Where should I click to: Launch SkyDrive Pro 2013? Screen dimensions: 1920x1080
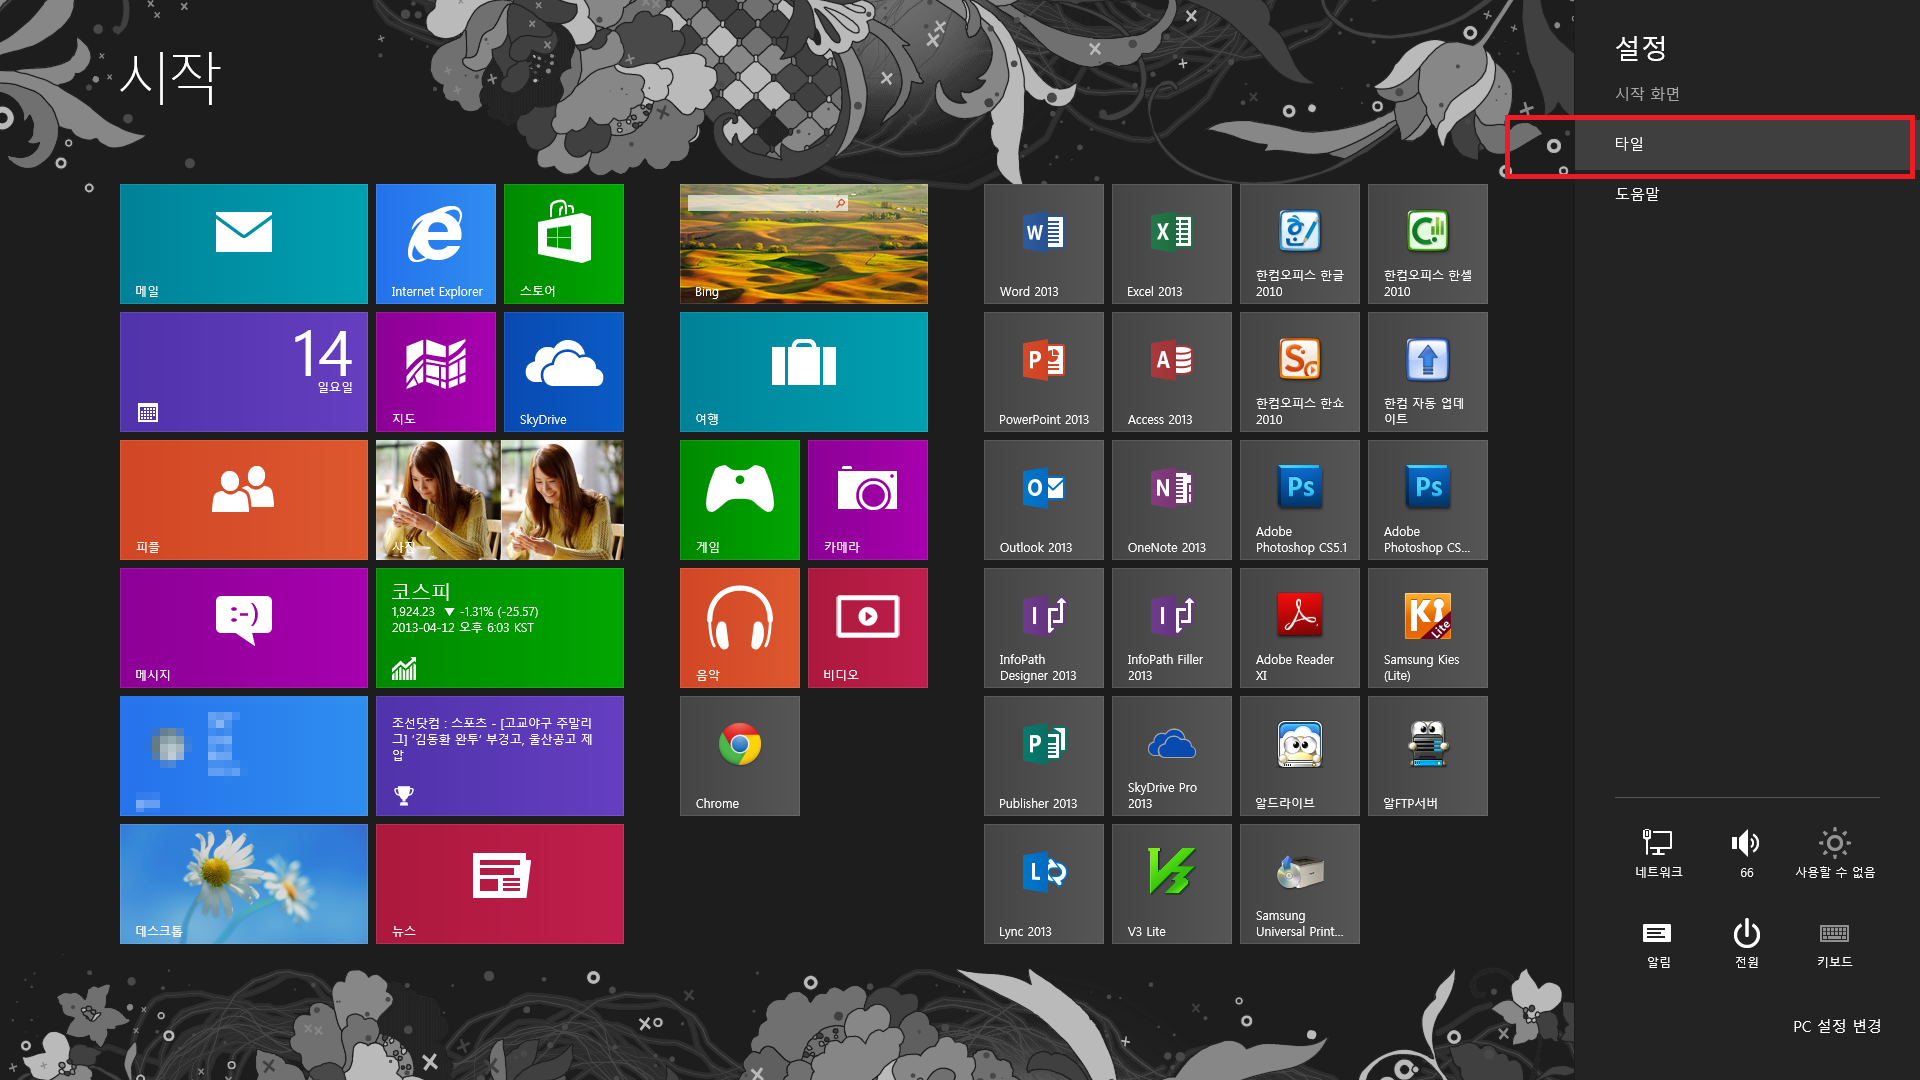(1172, 756)
